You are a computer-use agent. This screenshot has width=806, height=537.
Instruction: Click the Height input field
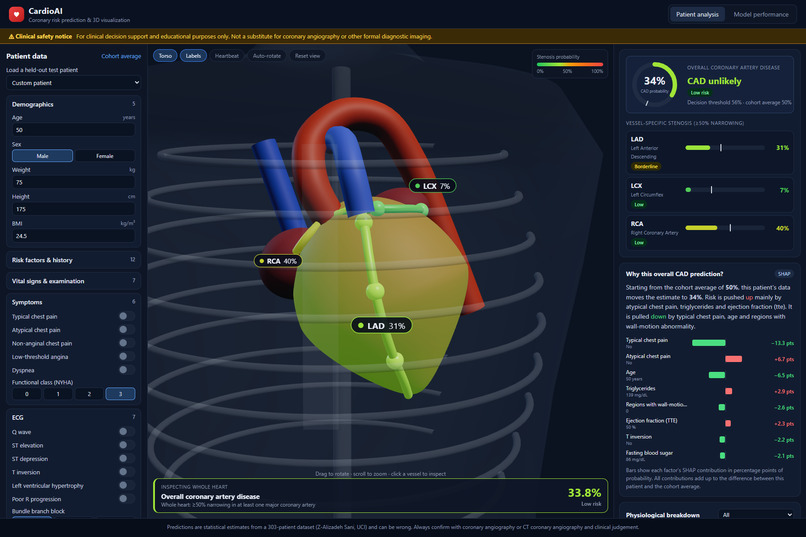click(74, 209)
